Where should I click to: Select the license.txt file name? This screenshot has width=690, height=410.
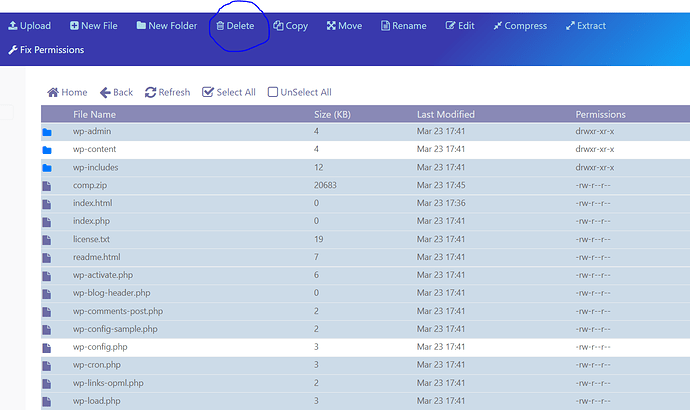pyautogui.click(x=91, y=239)
